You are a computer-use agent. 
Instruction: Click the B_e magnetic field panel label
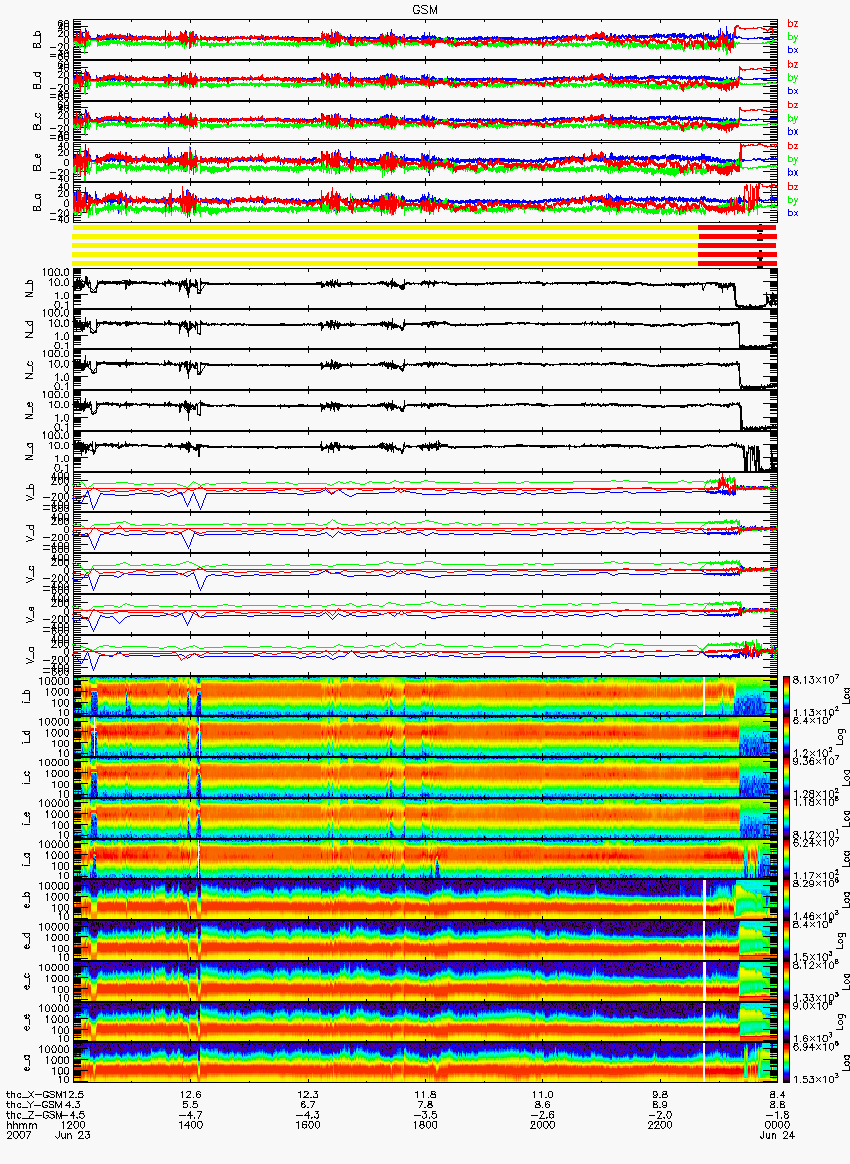coord(36,163)
